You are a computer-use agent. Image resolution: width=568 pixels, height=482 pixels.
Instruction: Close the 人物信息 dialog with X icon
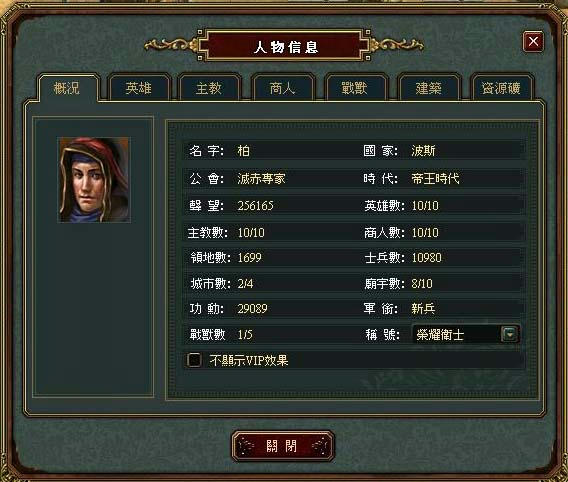(x=533, y=42)
